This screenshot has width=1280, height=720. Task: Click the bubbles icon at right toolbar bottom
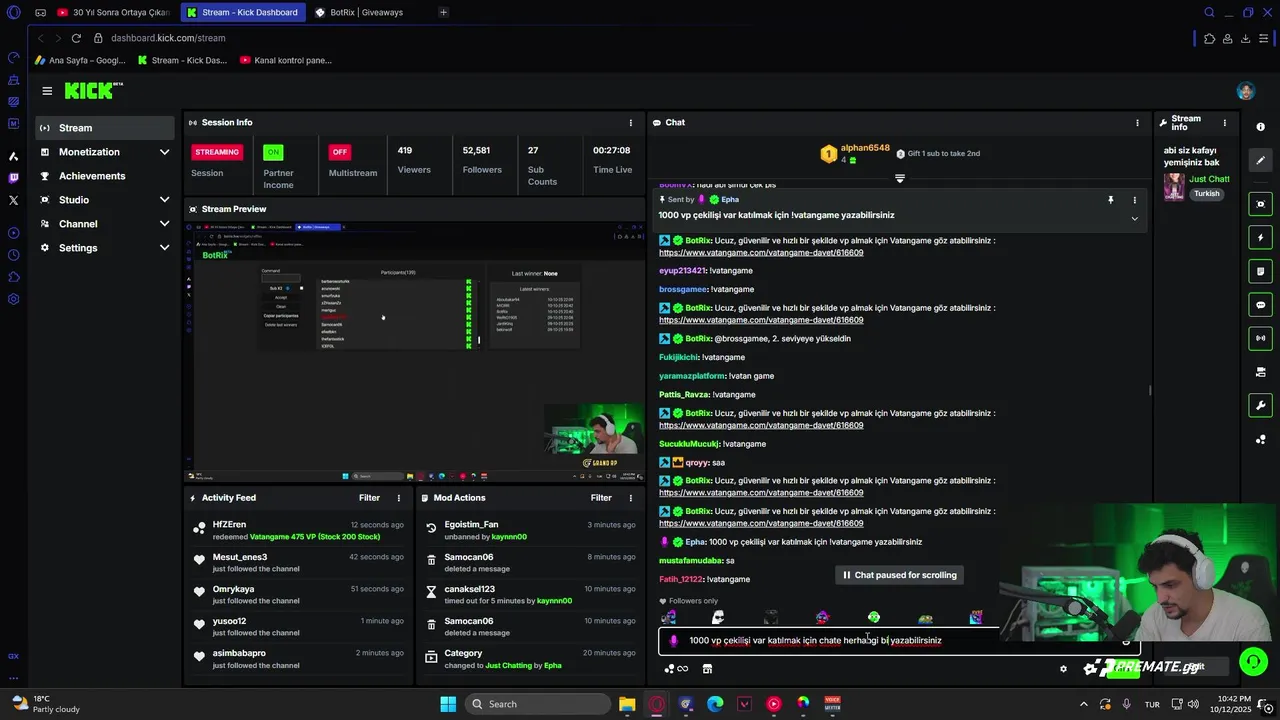coord(1260,439)
